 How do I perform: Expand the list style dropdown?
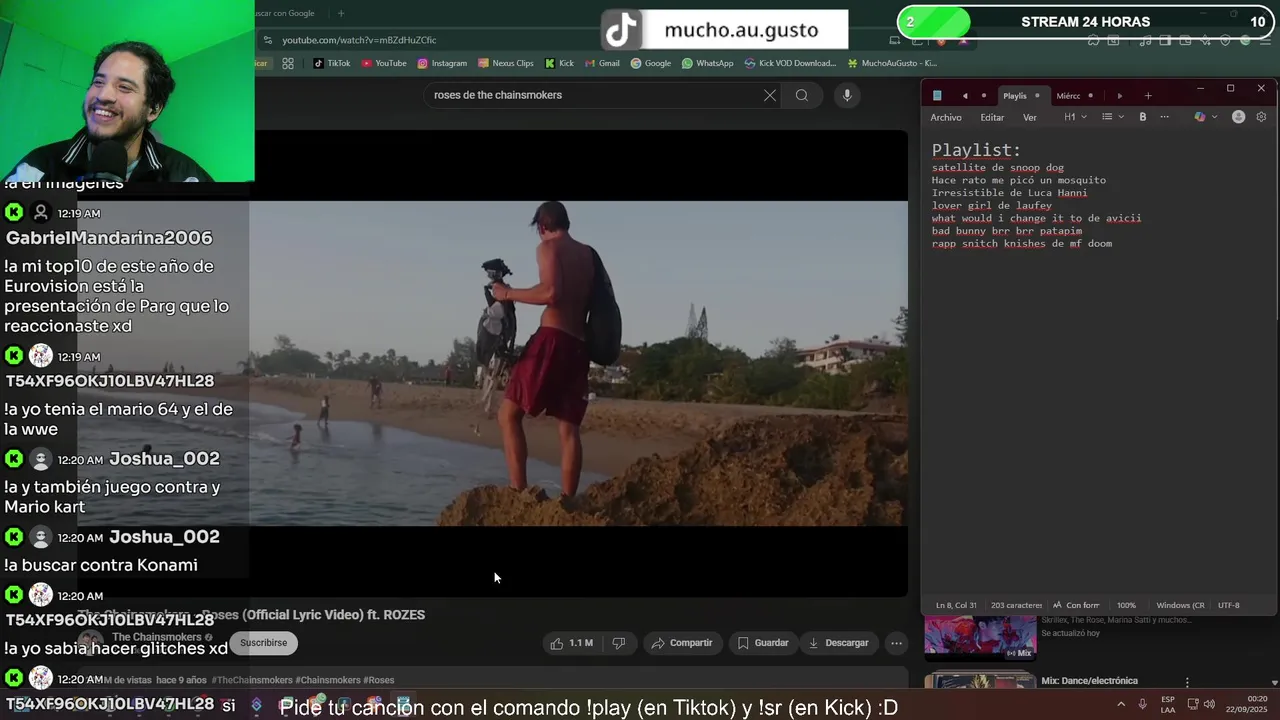pyautogui.click(x=1112, y=117)
